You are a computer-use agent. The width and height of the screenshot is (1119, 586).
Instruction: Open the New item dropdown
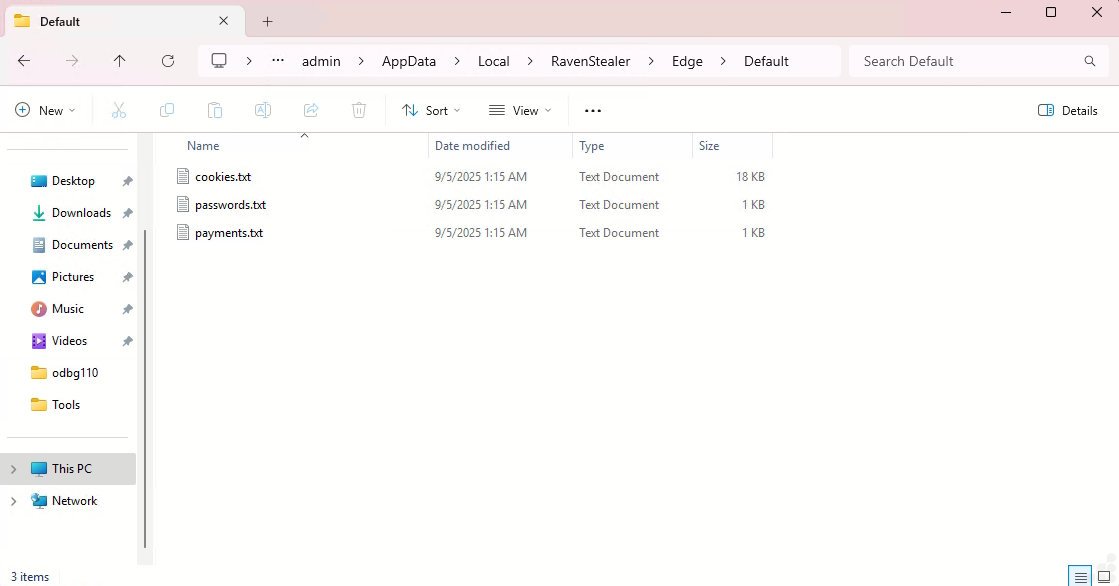(x=45, y=110)
